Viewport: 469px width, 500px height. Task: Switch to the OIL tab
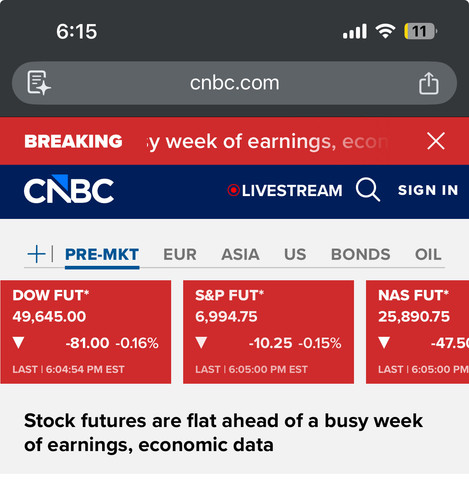(x=428, y=255)
